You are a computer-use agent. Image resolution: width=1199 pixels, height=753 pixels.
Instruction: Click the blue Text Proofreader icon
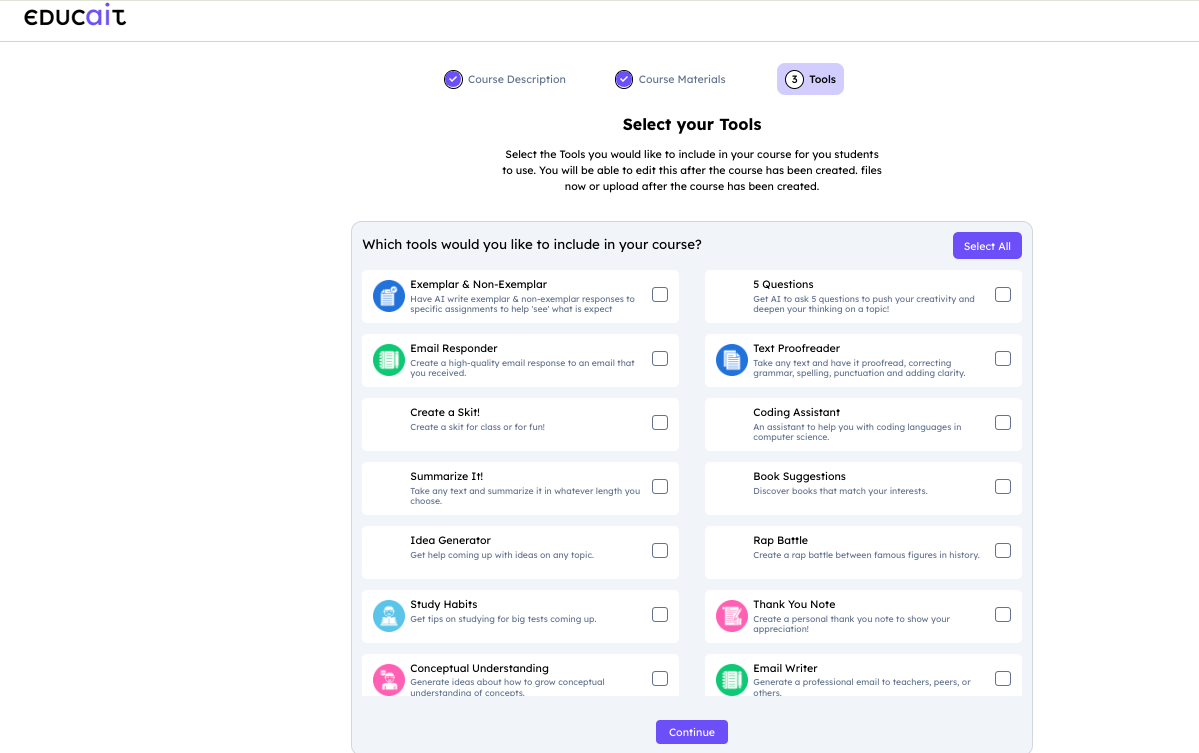(731, 360)
